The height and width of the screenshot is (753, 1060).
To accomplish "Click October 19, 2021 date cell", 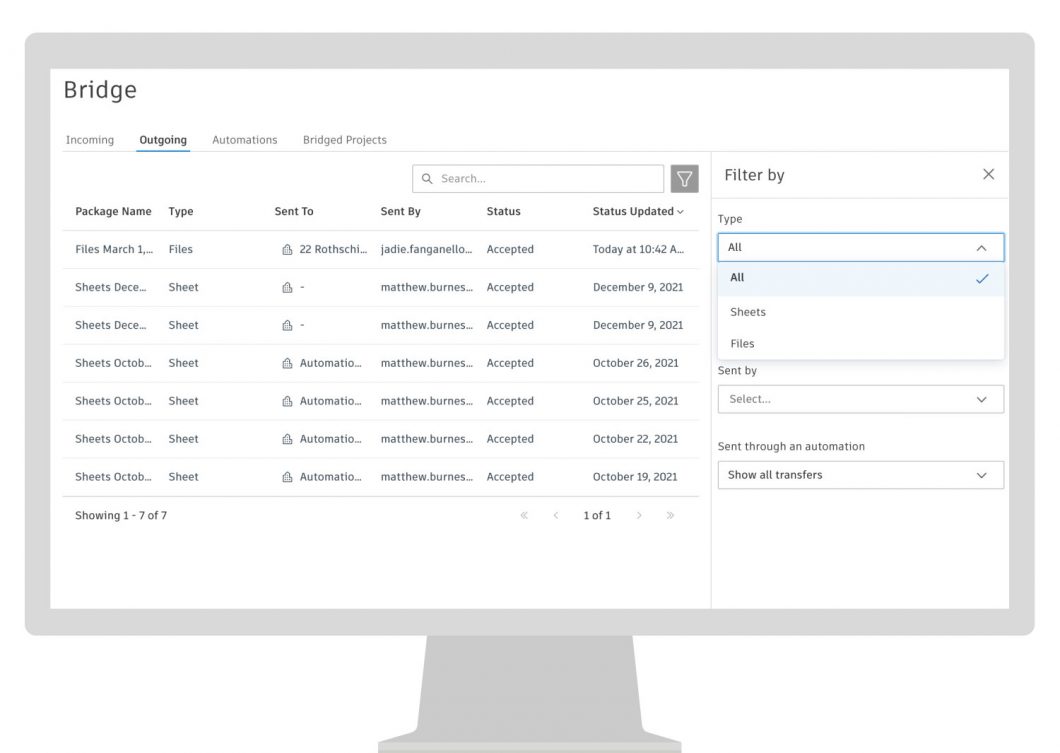I will coord(635,477).
